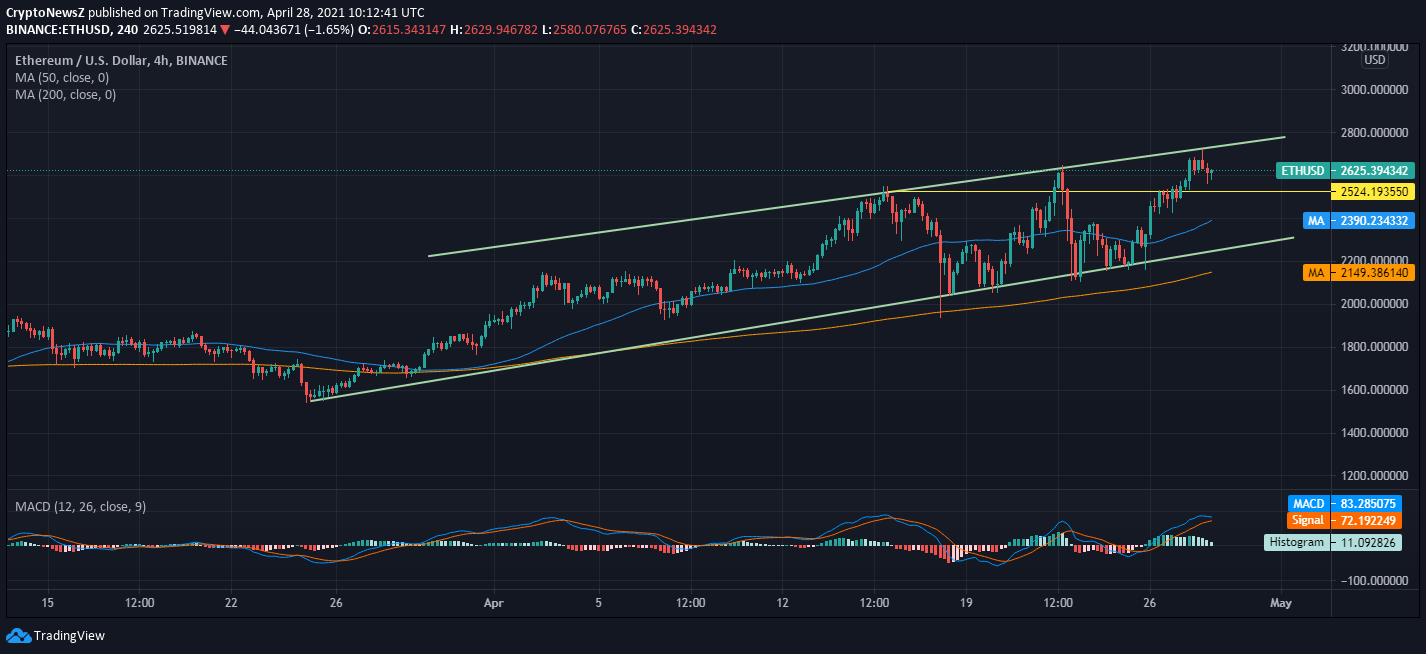The width and height of the screenshot is (1426, 654).
Task: Click the May label on time axis
Action: (1281, 603)
